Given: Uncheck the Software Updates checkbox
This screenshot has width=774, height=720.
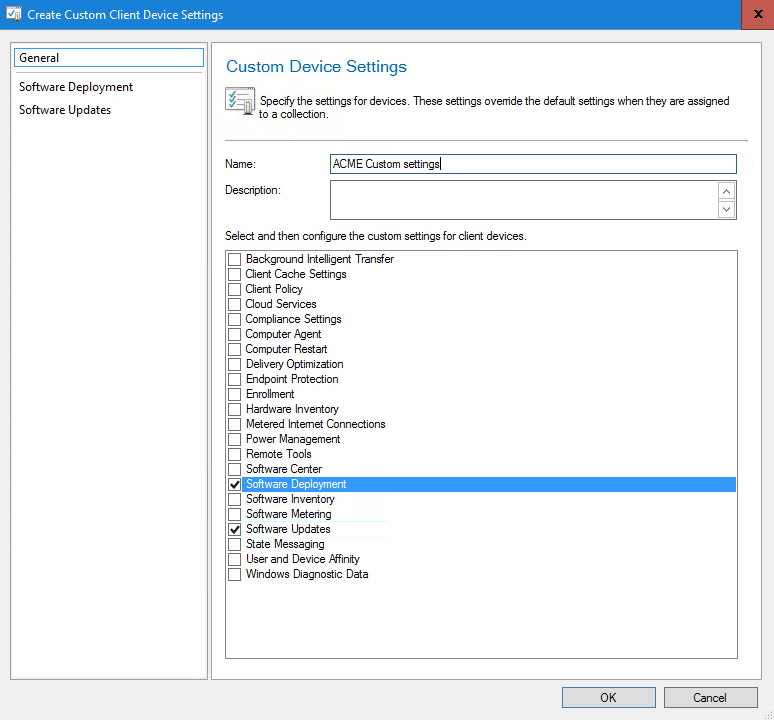Looking at the screenshot, I should (235, 530).
